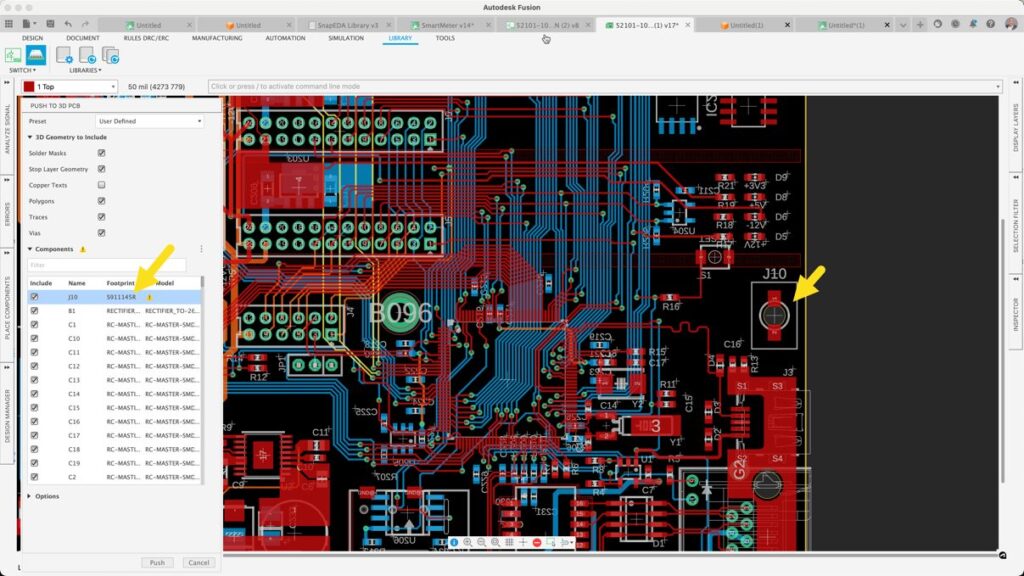This screenshot has height=576, width=1024.
Task: Redo the last undone action
Action: [x=85, y=24]
